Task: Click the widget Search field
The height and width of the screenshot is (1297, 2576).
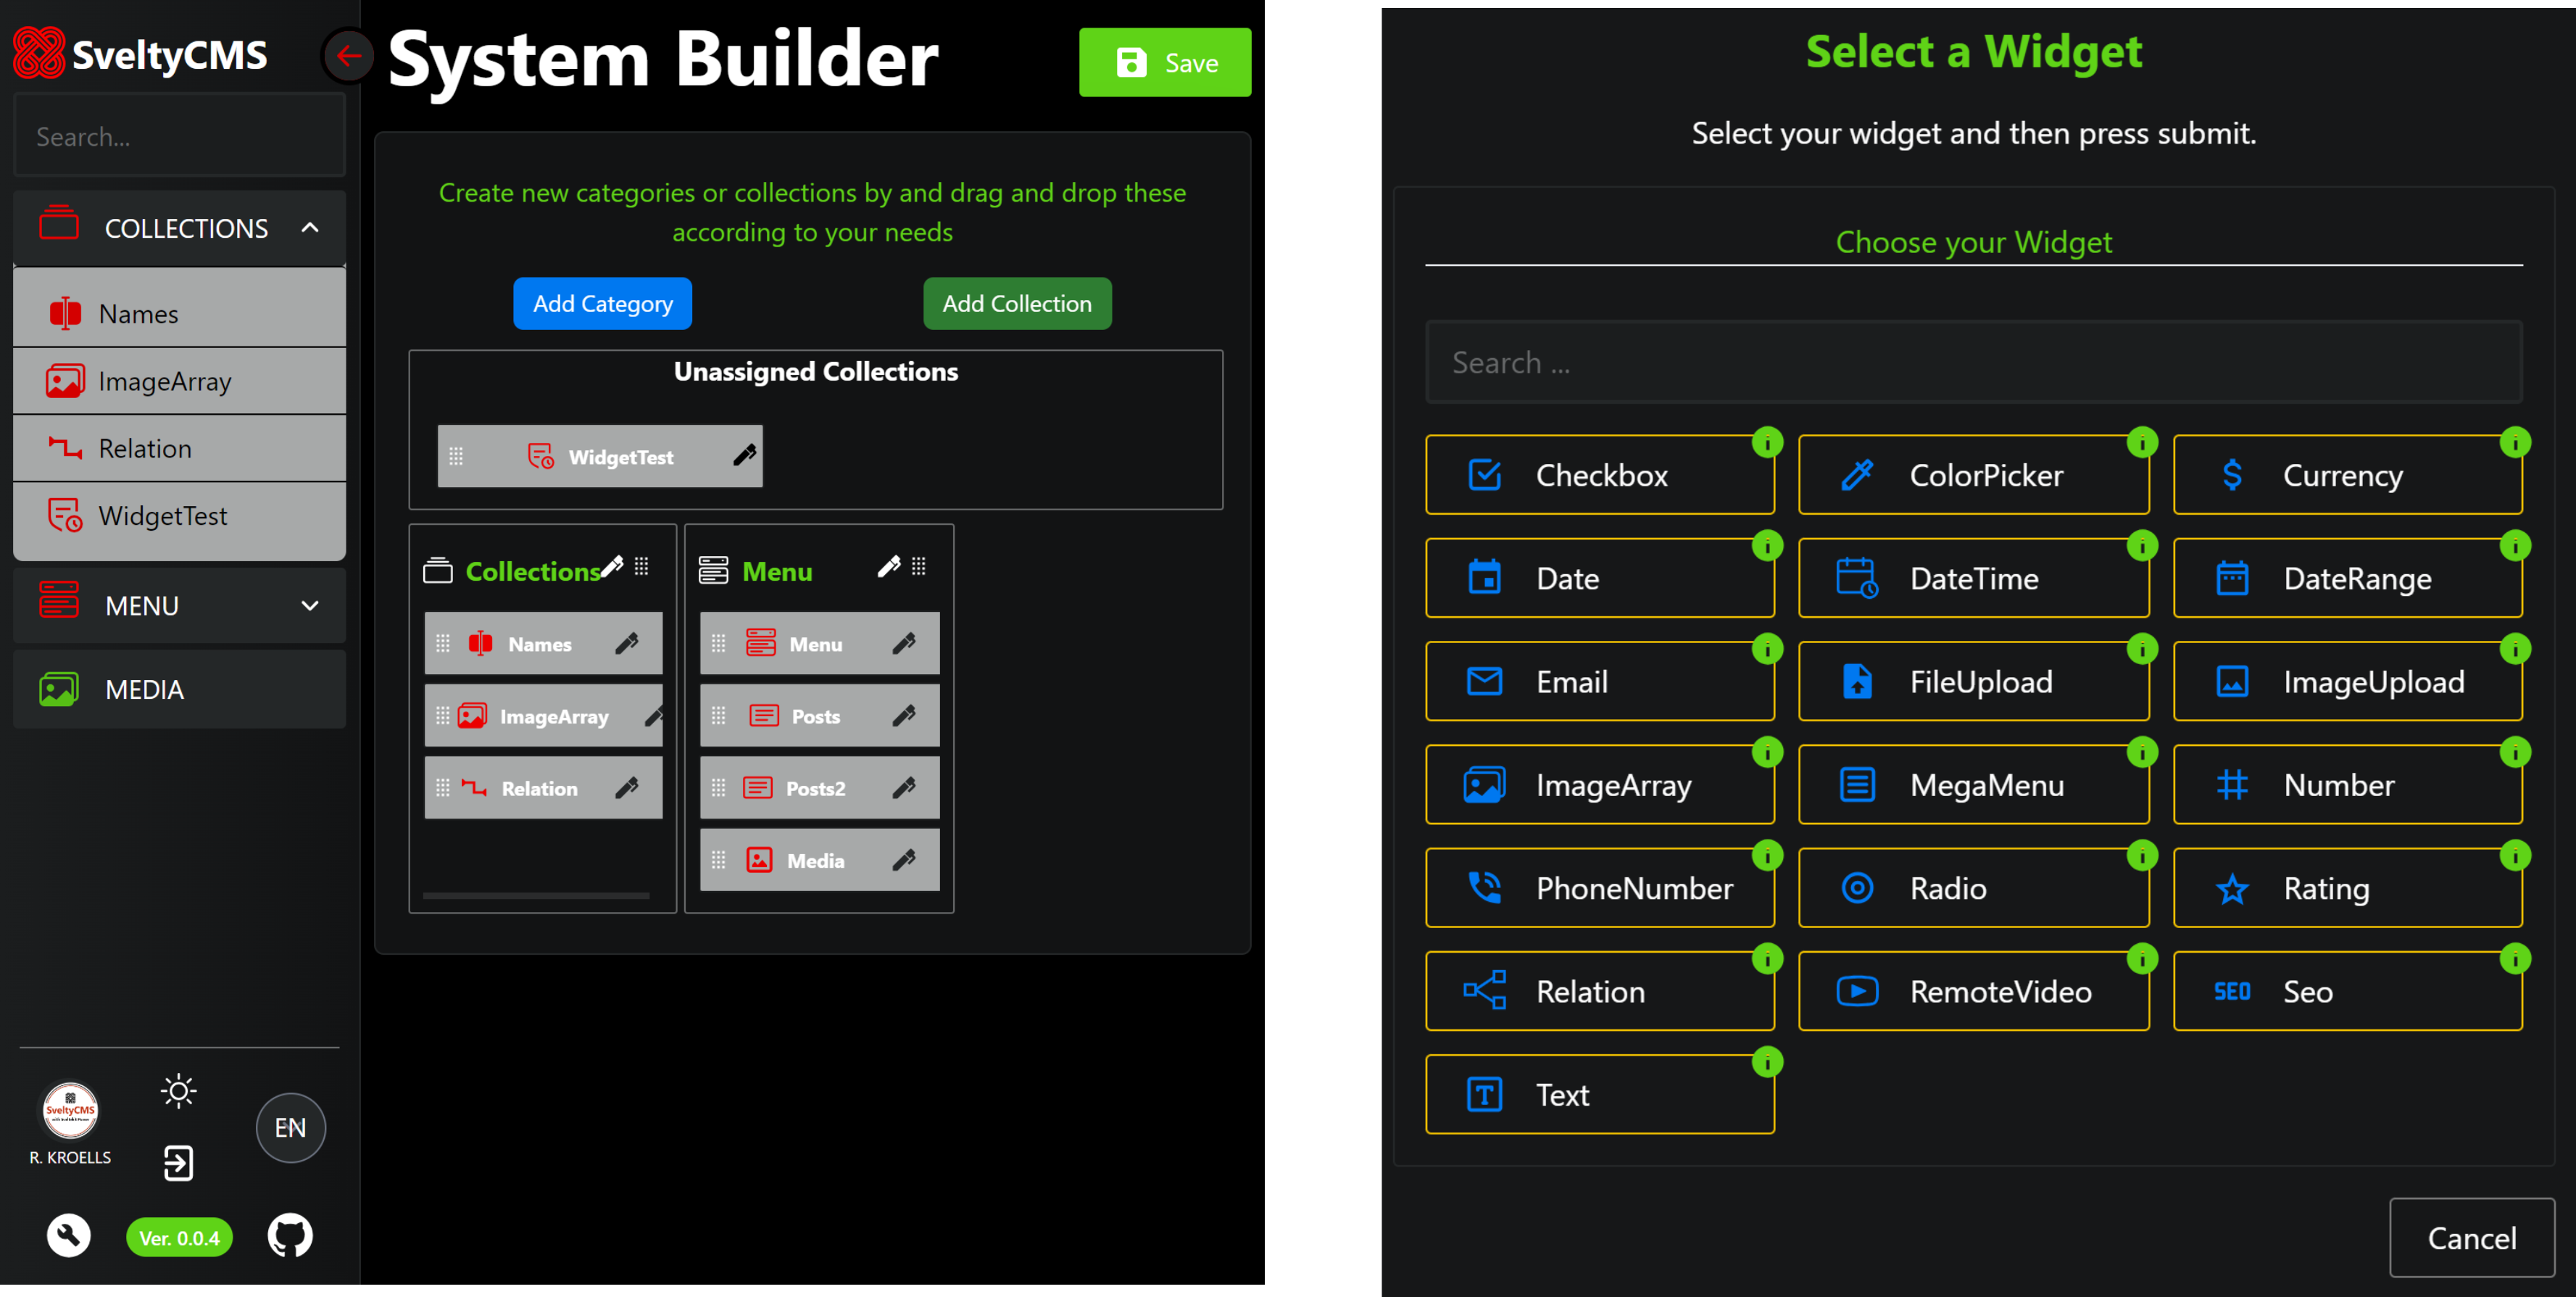Action: click(x=1975, y=362)
